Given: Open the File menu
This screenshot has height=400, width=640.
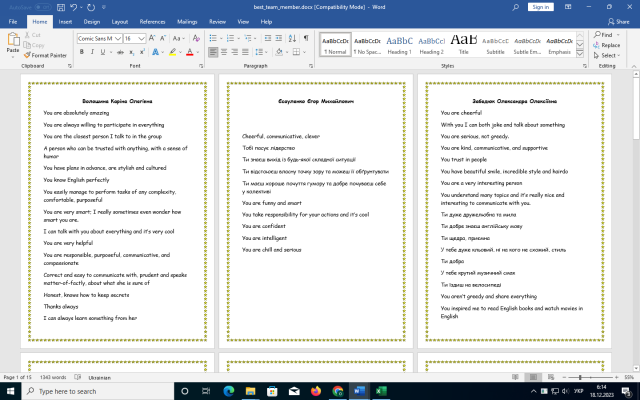Looking at the screenshot, I should pos(13,22).
